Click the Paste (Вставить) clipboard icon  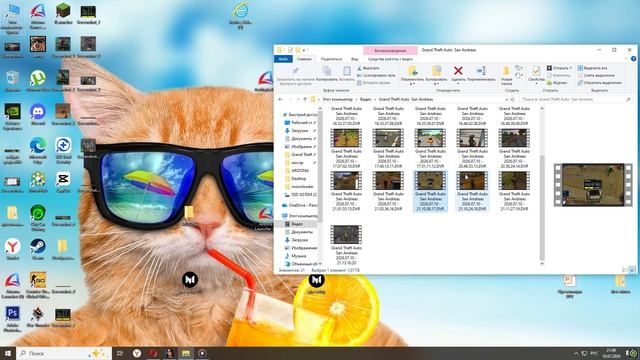[347, 71]
